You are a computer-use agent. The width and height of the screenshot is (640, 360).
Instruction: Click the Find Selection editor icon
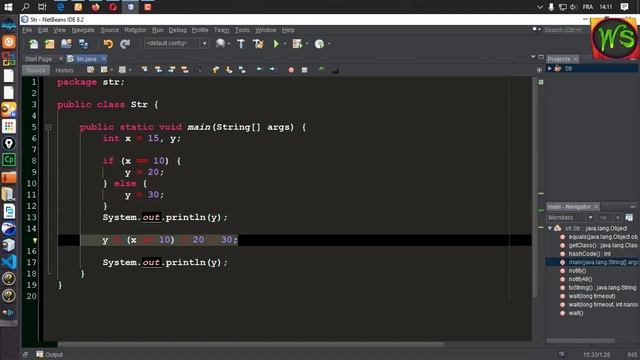point(144,70)
